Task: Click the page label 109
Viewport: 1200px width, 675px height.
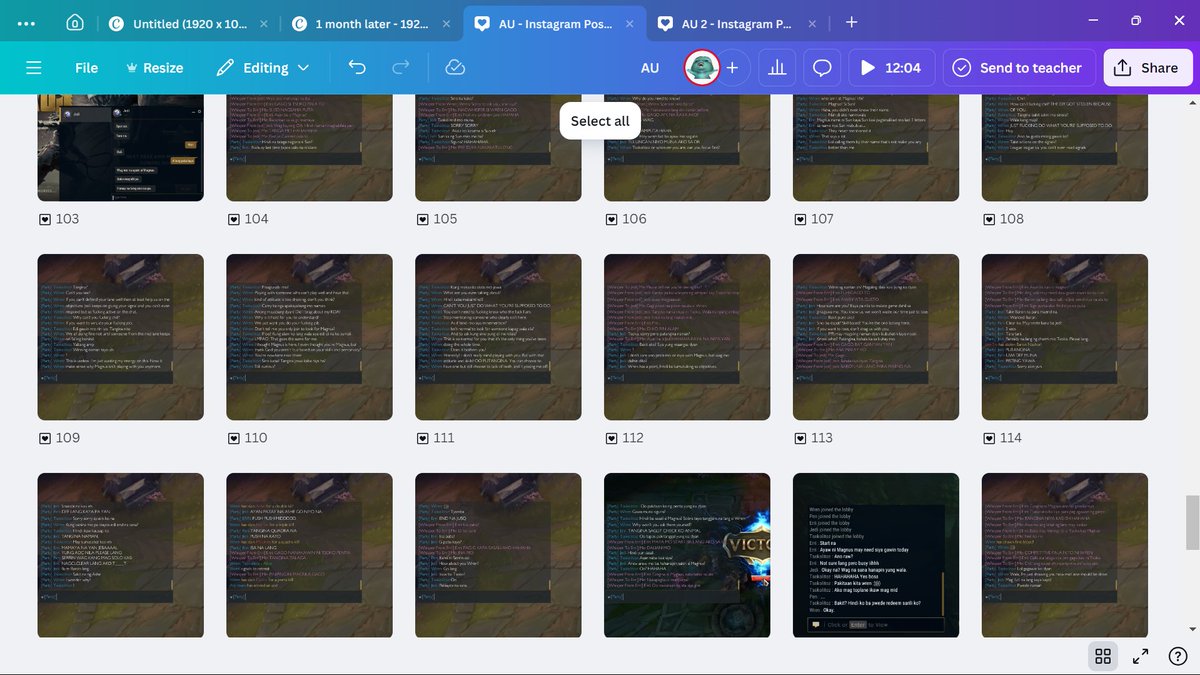Action: (68, 438)
